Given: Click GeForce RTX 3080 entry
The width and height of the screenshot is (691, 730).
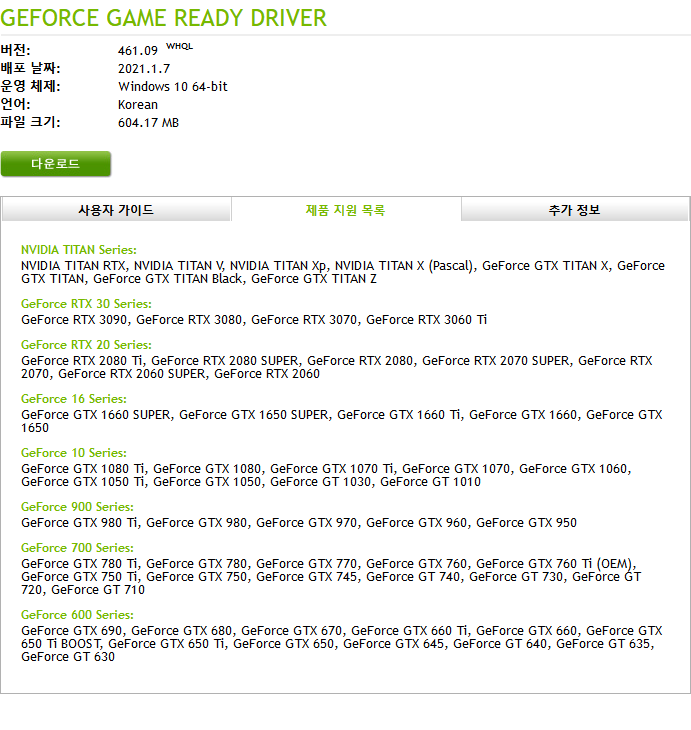Looking at the screenshot, I should [x=189, y=320].
